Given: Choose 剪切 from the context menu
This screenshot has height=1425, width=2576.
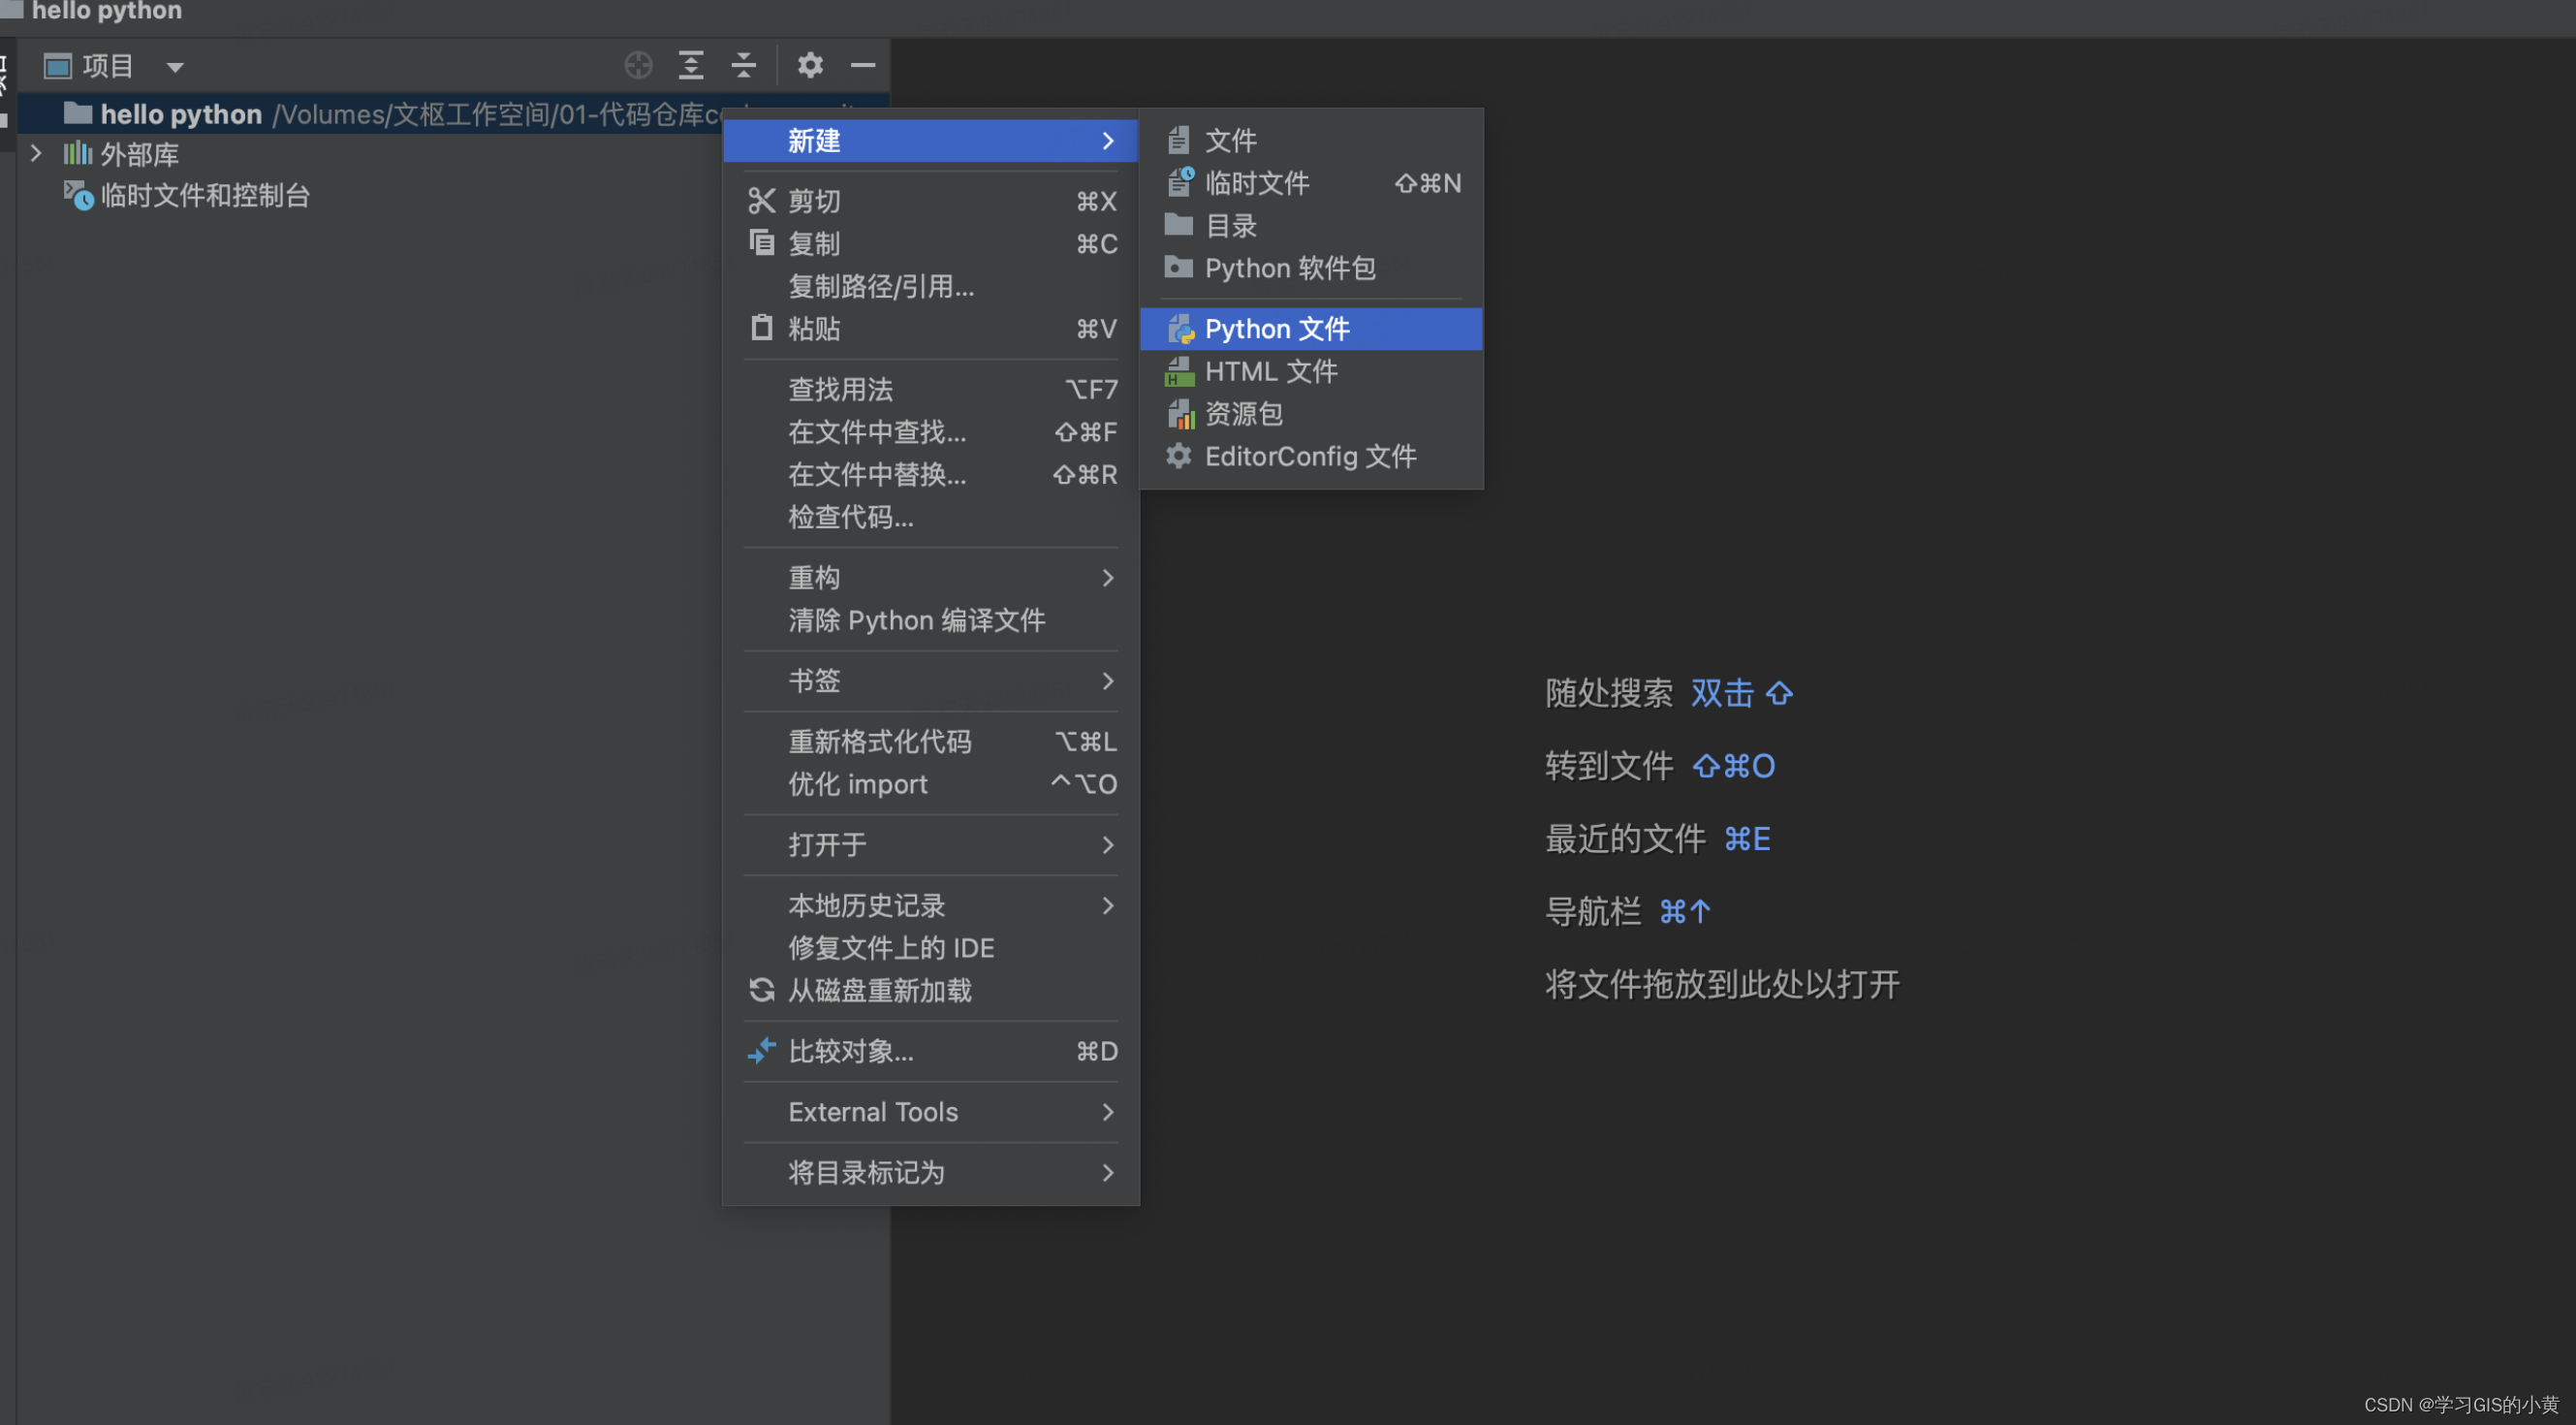Looking at the screenshot, I should point(814,201).
